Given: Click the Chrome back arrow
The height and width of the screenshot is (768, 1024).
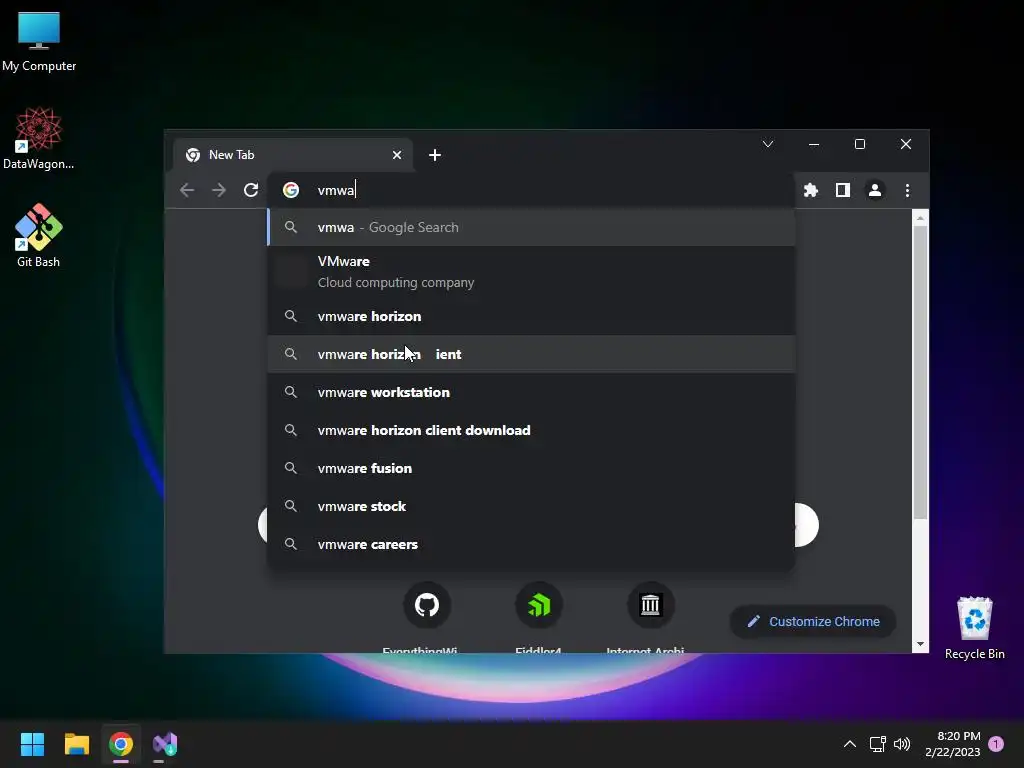Looking at the screenshot, I should pyautogui.click(x=187, y=190).
